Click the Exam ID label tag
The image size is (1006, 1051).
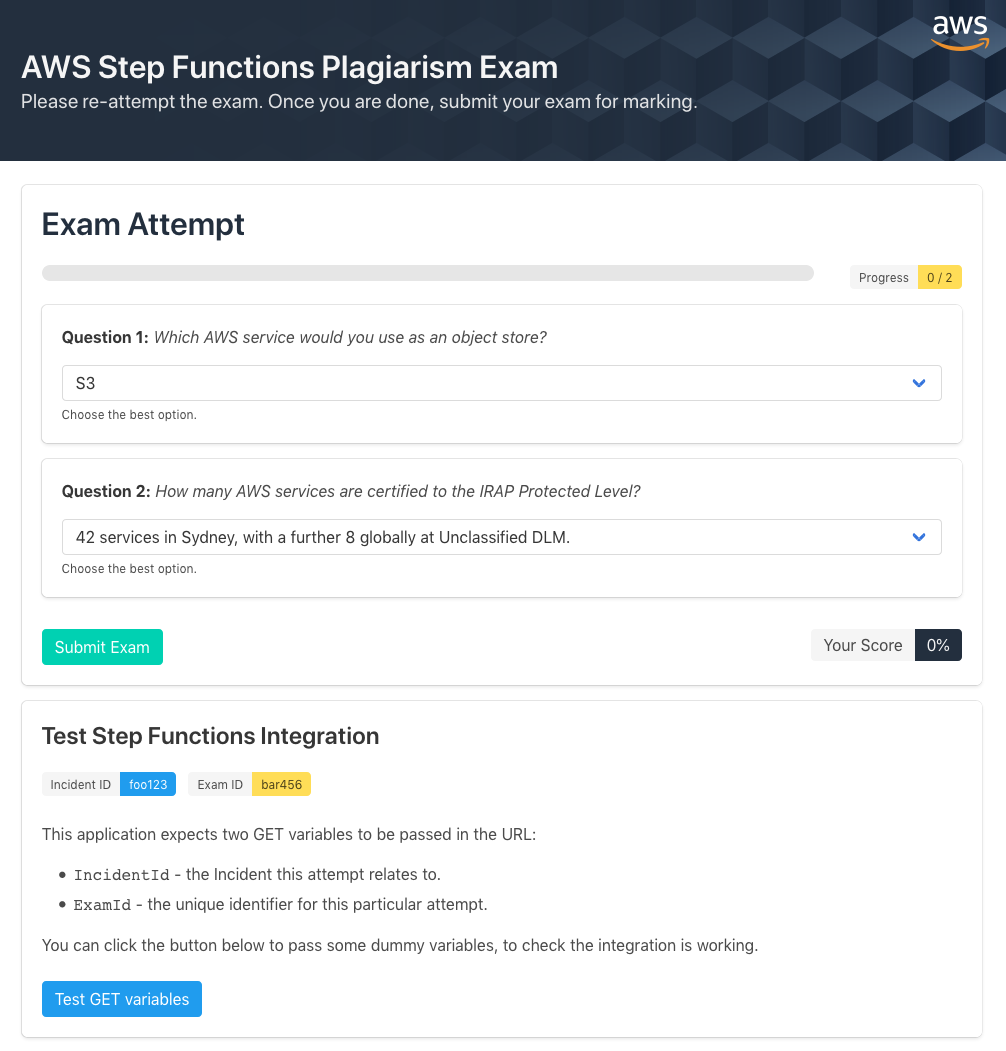coord(220,784)
